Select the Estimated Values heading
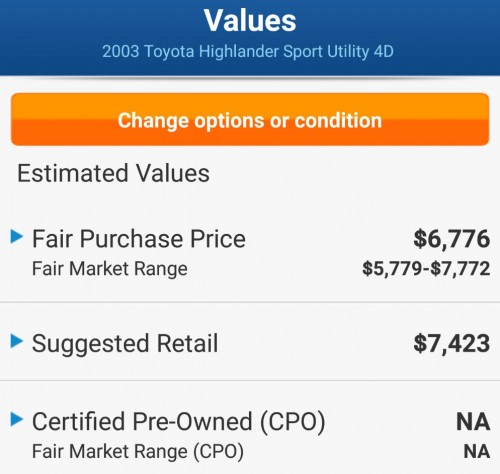Image resolution: width=500 pixels, height=474 pixels. [113, 173]
